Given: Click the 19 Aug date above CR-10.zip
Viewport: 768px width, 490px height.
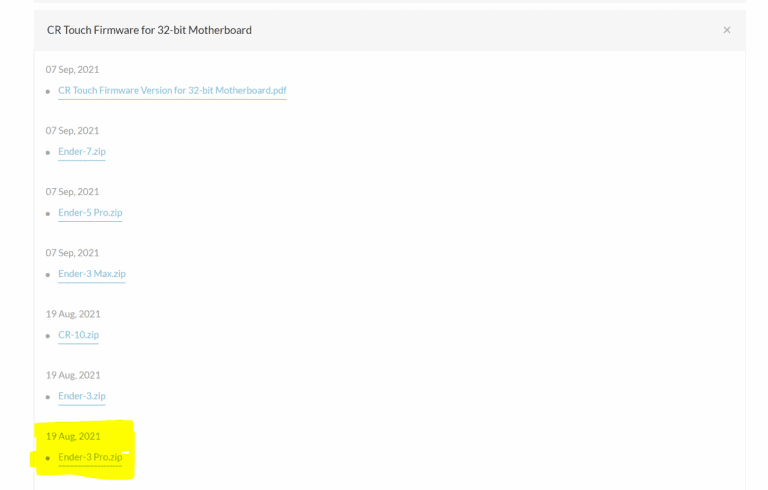Looking at the screenshot, I should (73, 314).
